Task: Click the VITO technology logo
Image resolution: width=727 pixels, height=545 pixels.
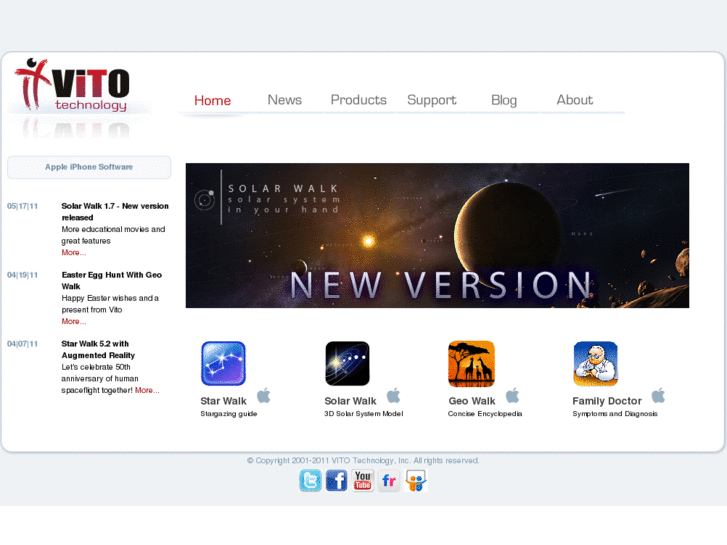Action: pos(73,85)
